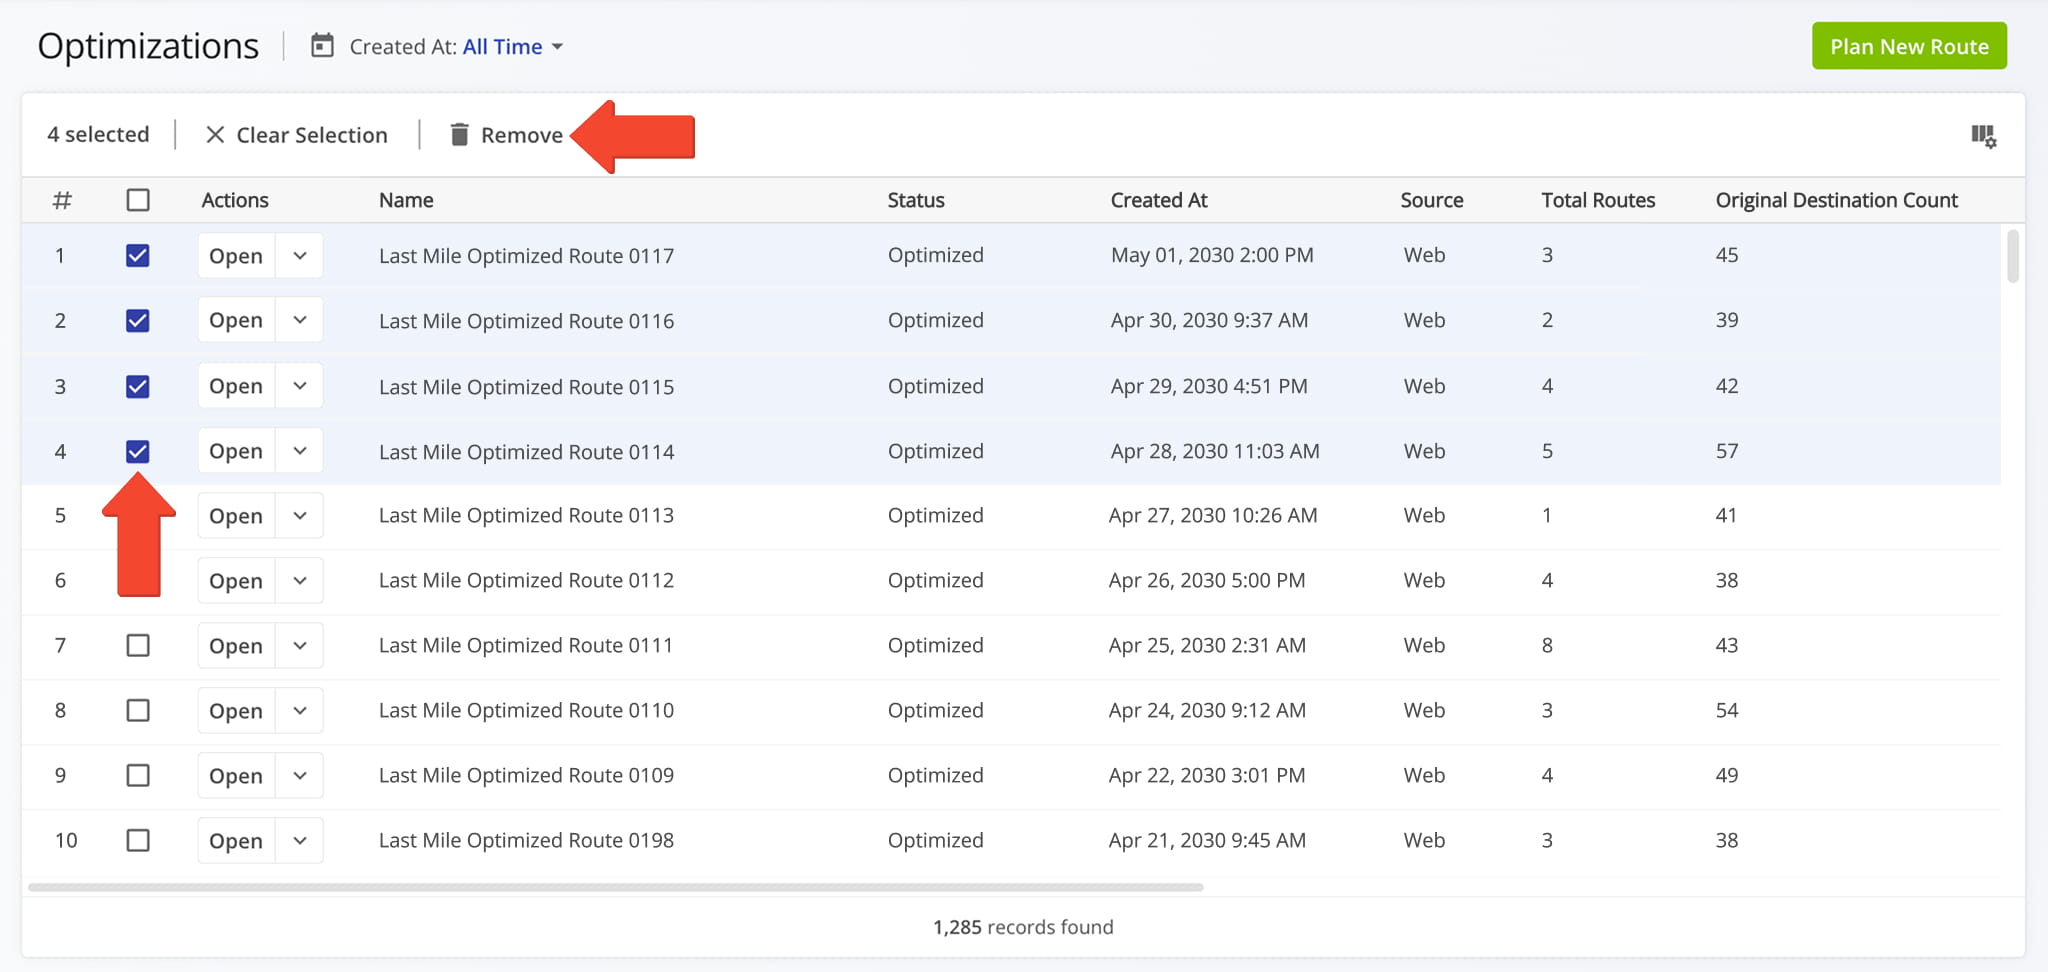Viewport: 2048px width, 972px height.
Task: Click the date May 01, 2030 2:00 PM
Action: click(x=1212, y=255)
